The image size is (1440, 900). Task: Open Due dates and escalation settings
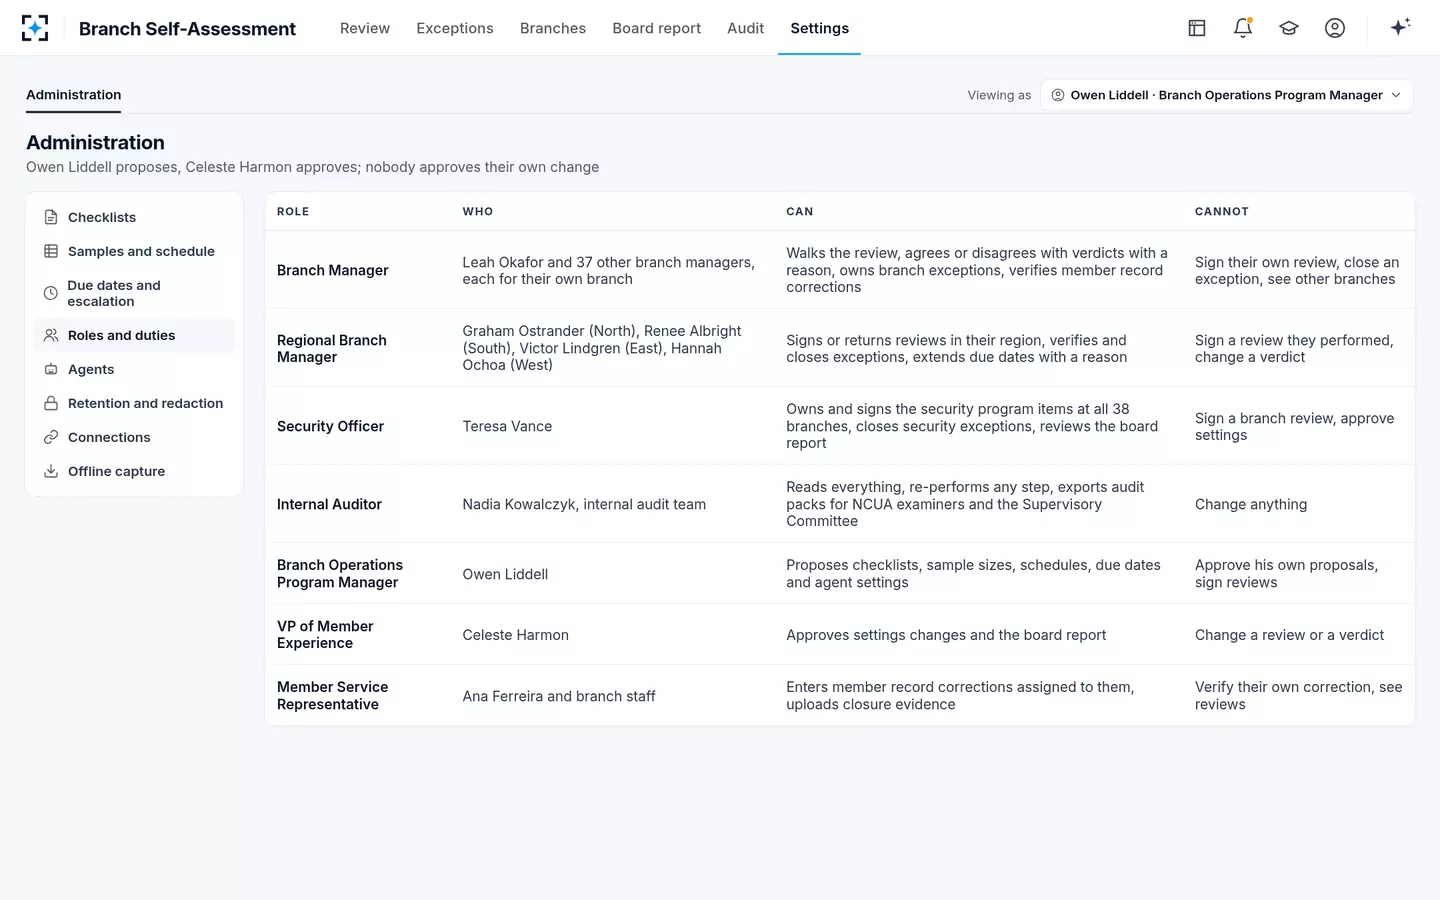point(134,293)
